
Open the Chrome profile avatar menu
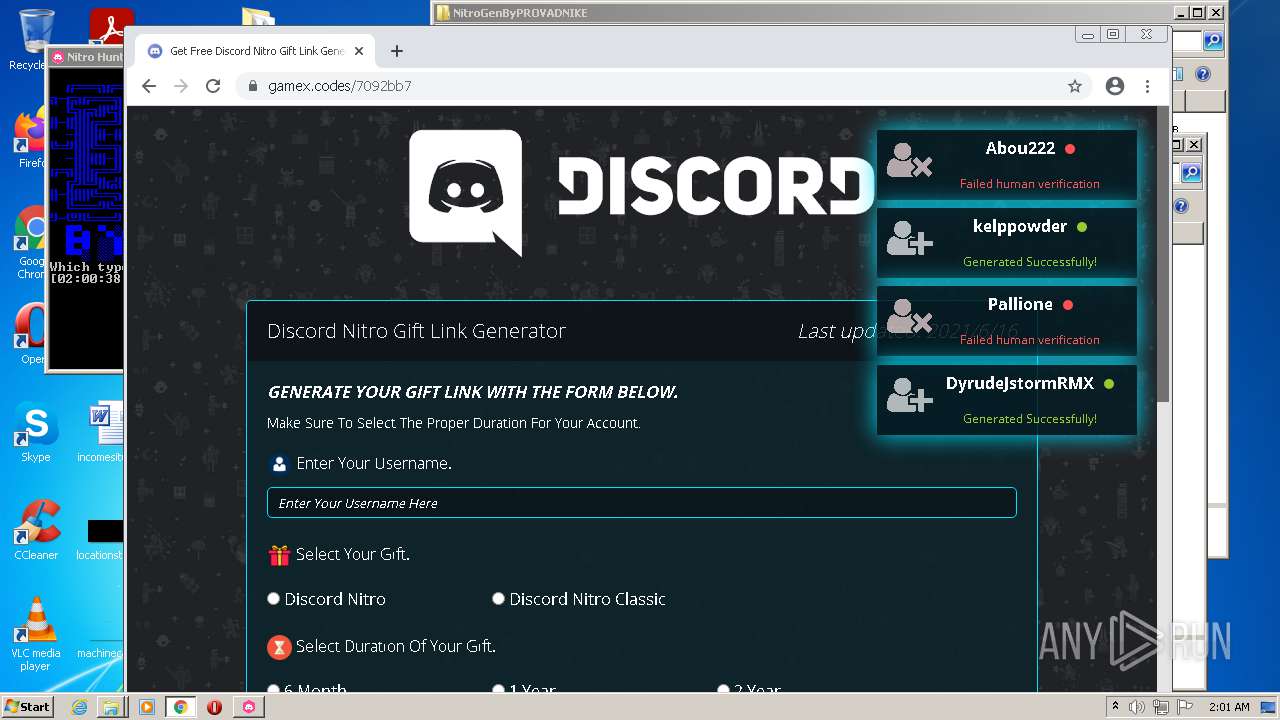(1115, 86)
